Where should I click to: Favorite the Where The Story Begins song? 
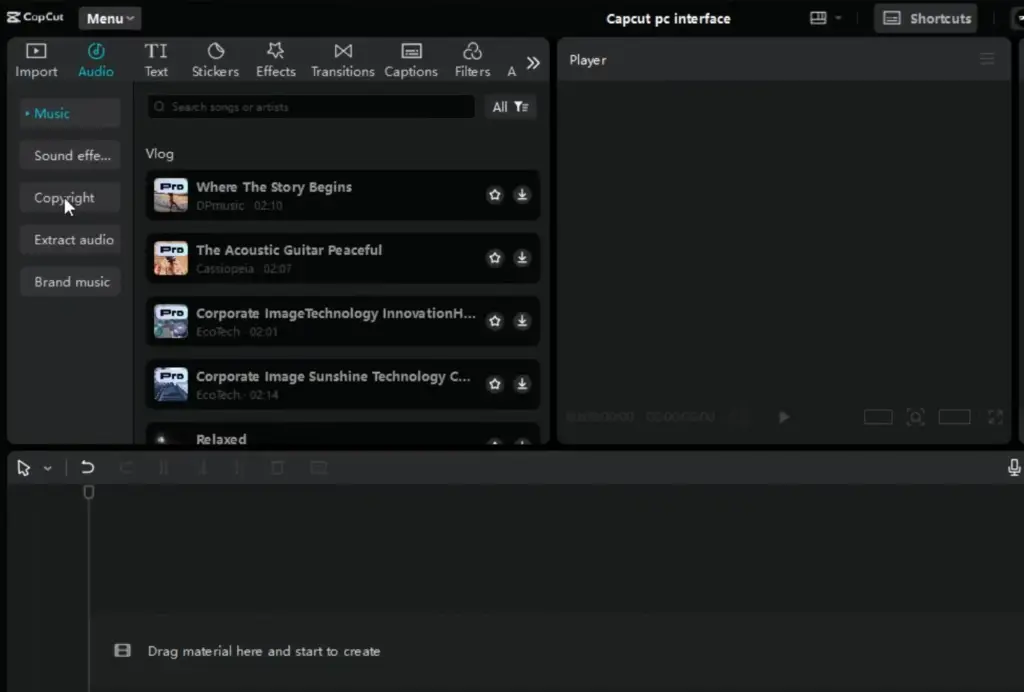[x=494, y=195]
